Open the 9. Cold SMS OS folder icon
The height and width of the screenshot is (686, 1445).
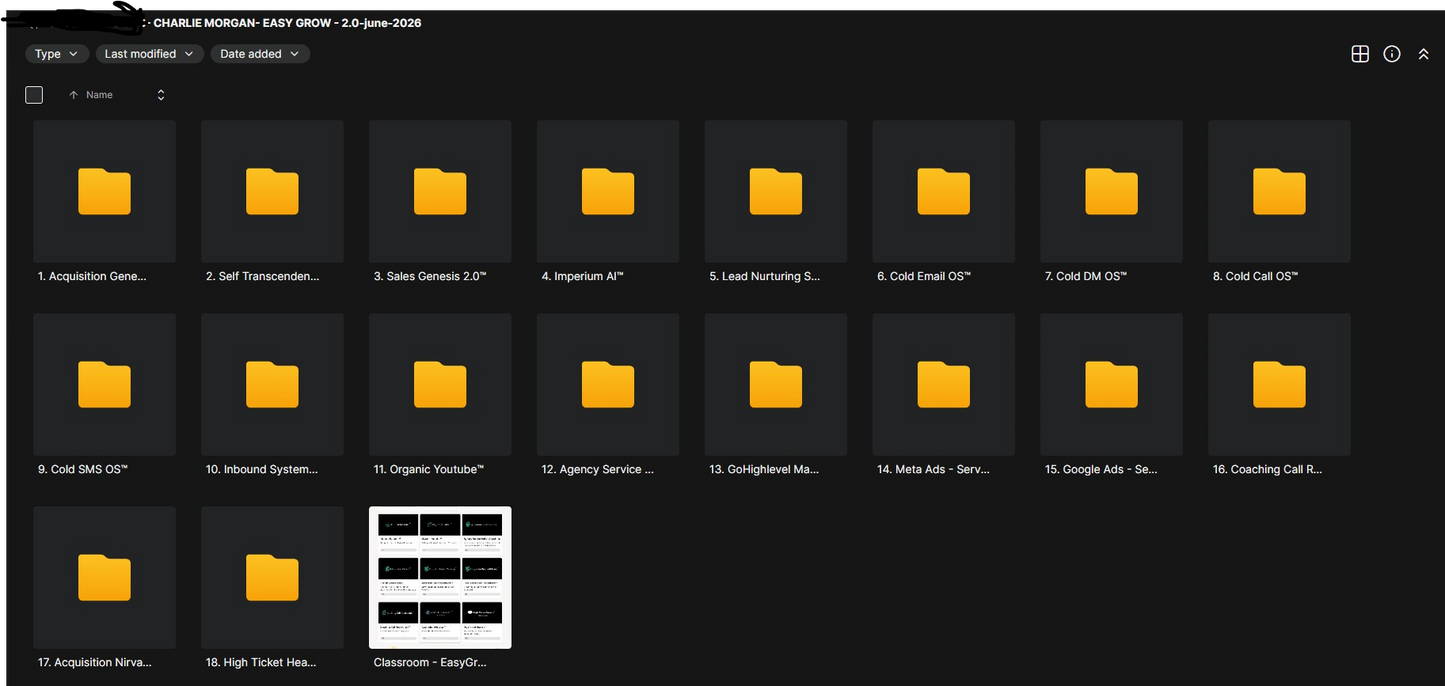104,384
